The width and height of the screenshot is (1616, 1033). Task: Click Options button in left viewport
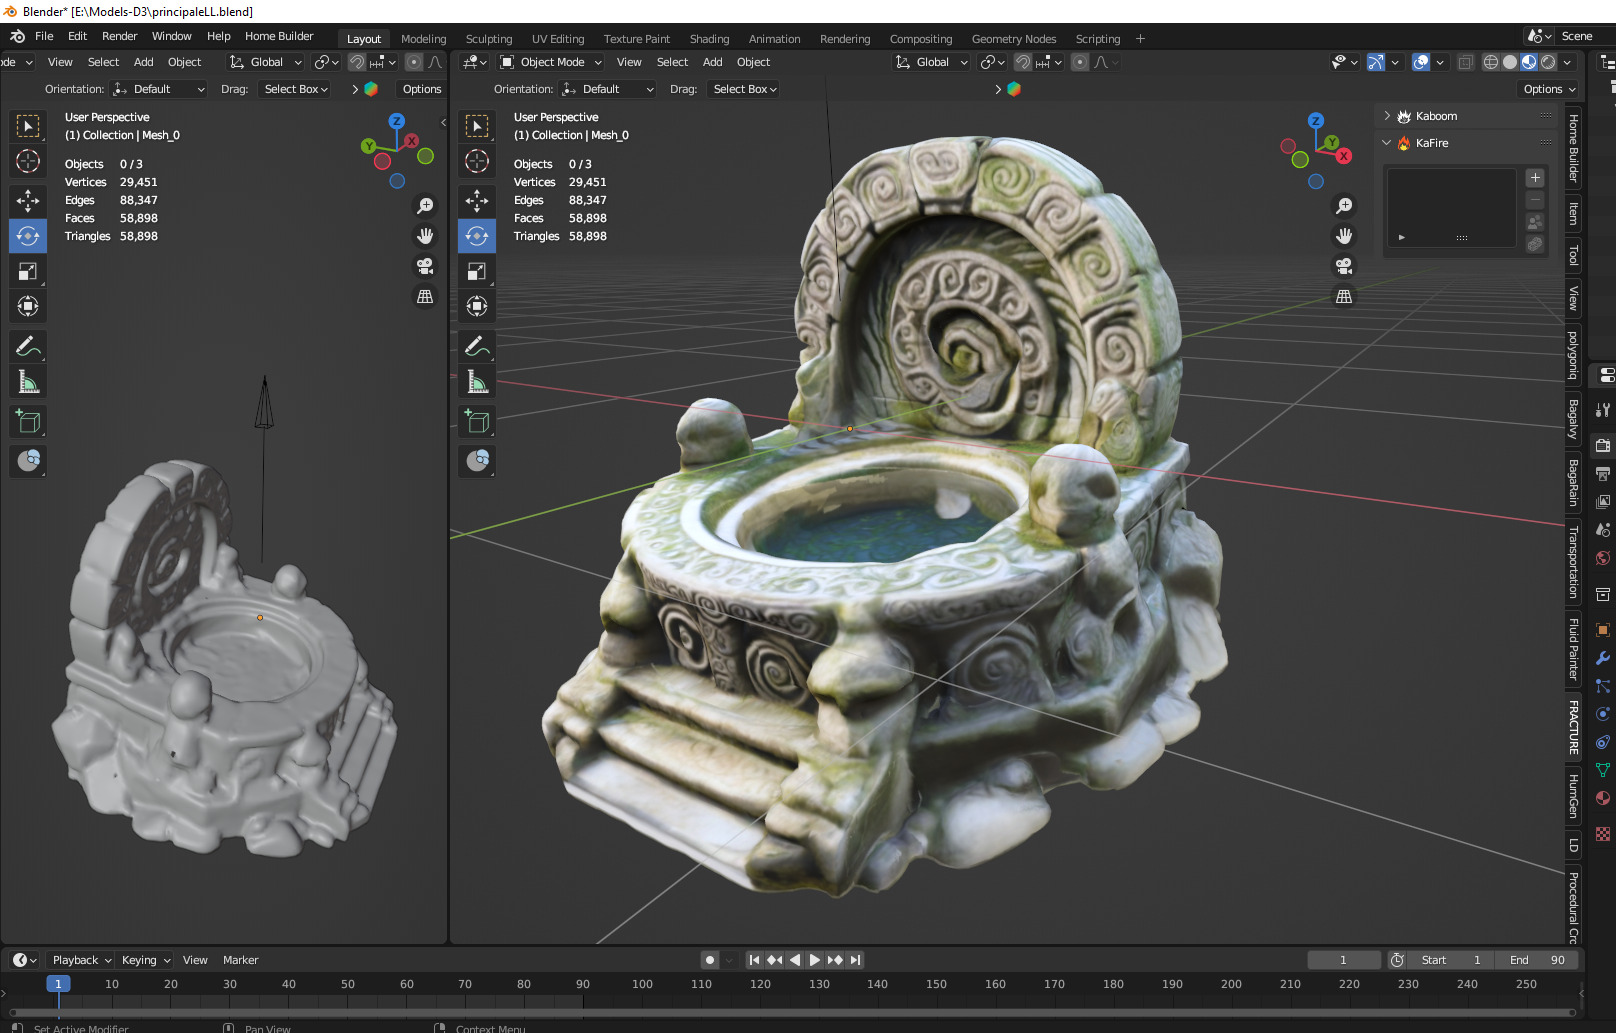422,89
